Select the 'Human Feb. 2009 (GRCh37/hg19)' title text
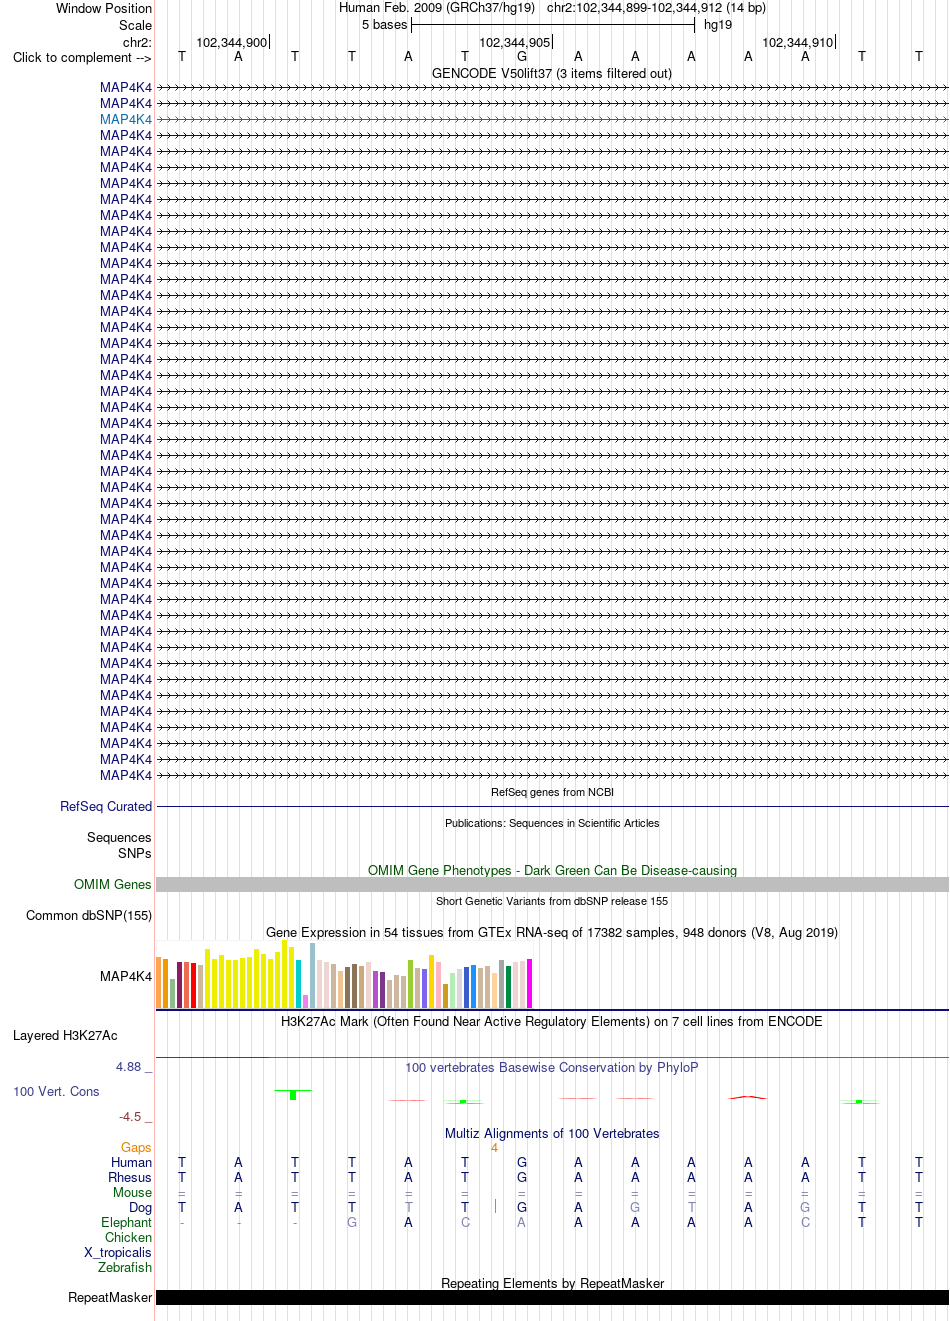Screen dimensions: 950x1321 [x=437, y=8]
